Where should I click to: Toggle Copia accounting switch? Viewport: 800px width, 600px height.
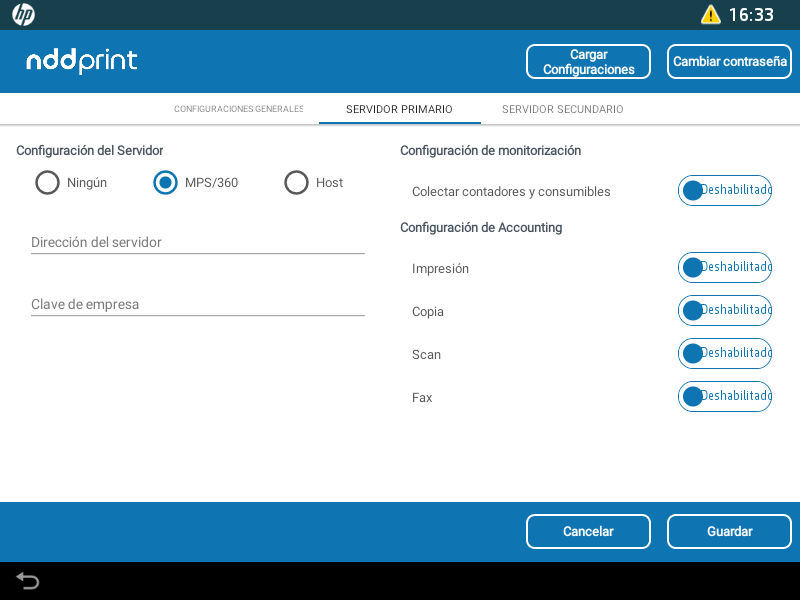click(724, 311)
